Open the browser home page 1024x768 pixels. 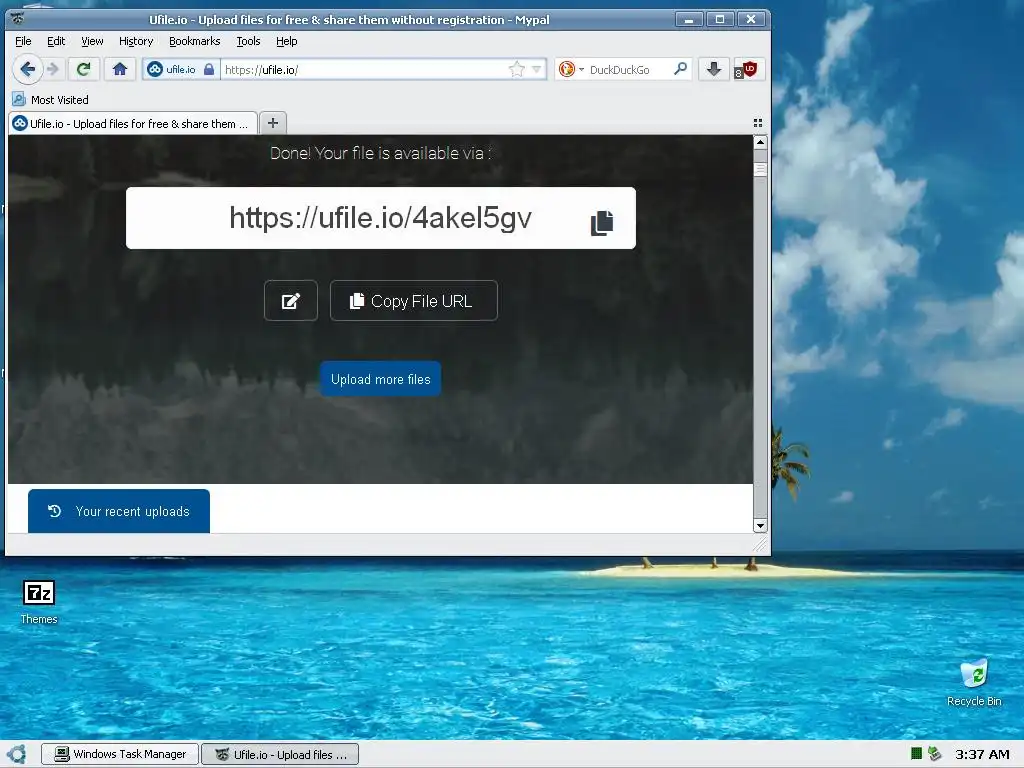[120, 69]
